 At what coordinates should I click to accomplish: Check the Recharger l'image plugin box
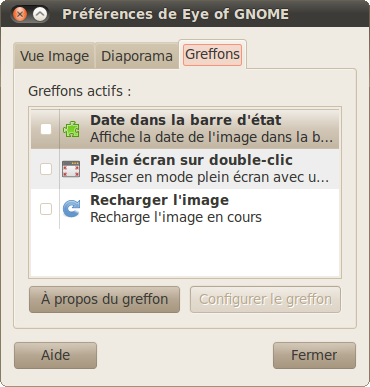pos(46,209)
